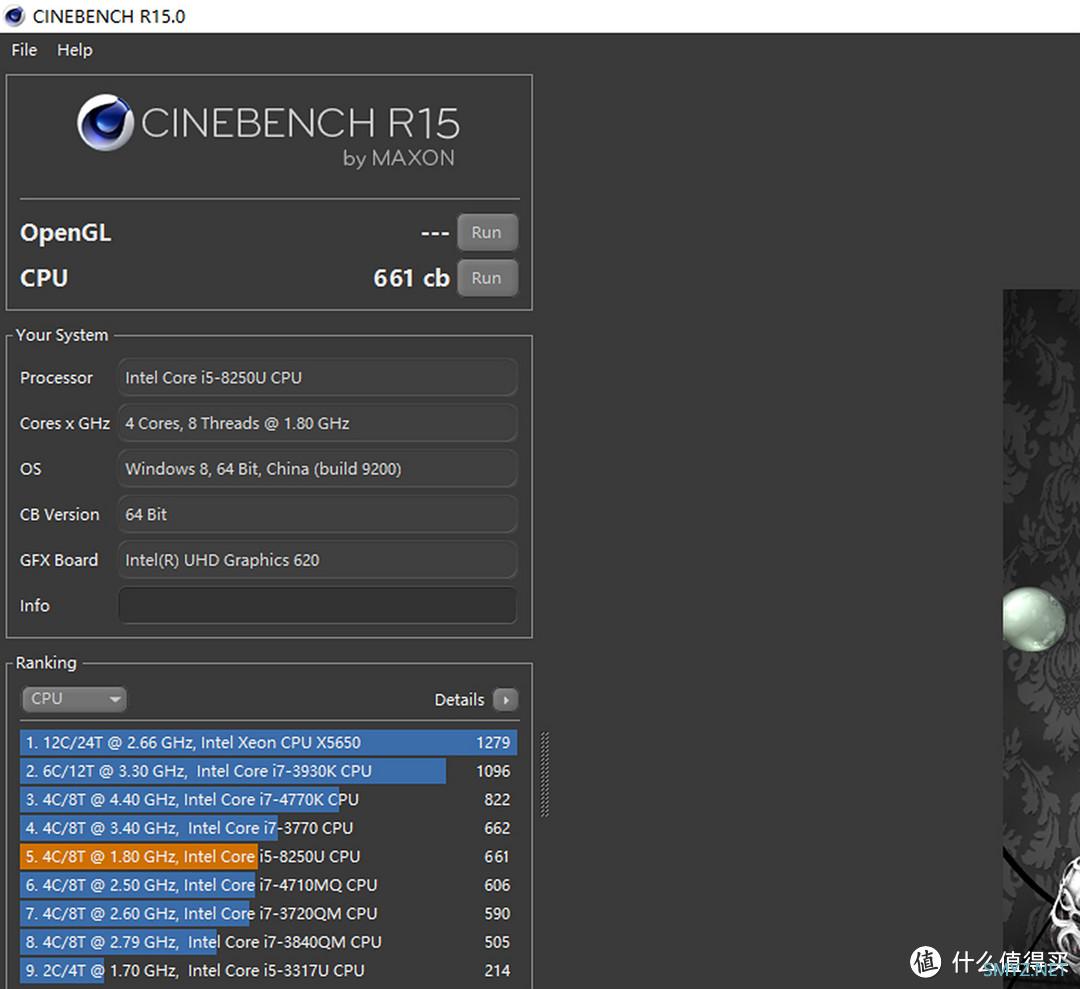1080x989 pixels.
Task: Click the Cores x GHz value field
Action: (x=318, y=423)
